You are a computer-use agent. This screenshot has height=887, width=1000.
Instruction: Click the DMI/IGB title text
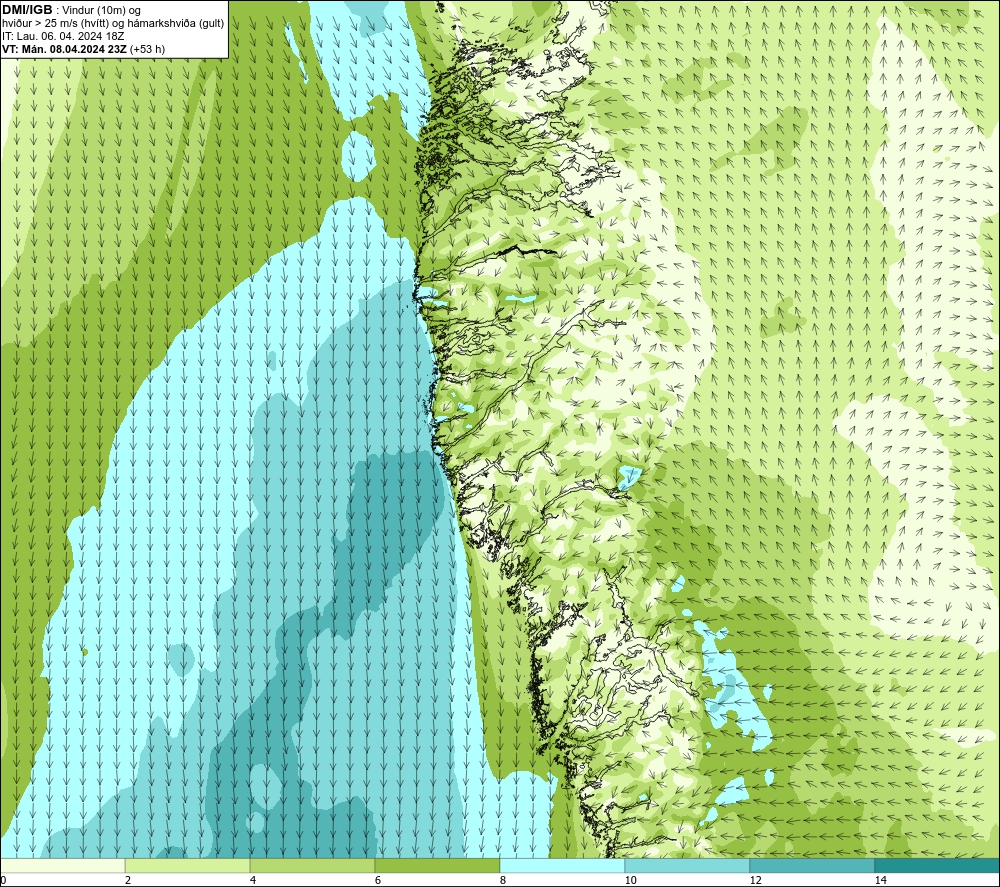[x=27, y=10]
